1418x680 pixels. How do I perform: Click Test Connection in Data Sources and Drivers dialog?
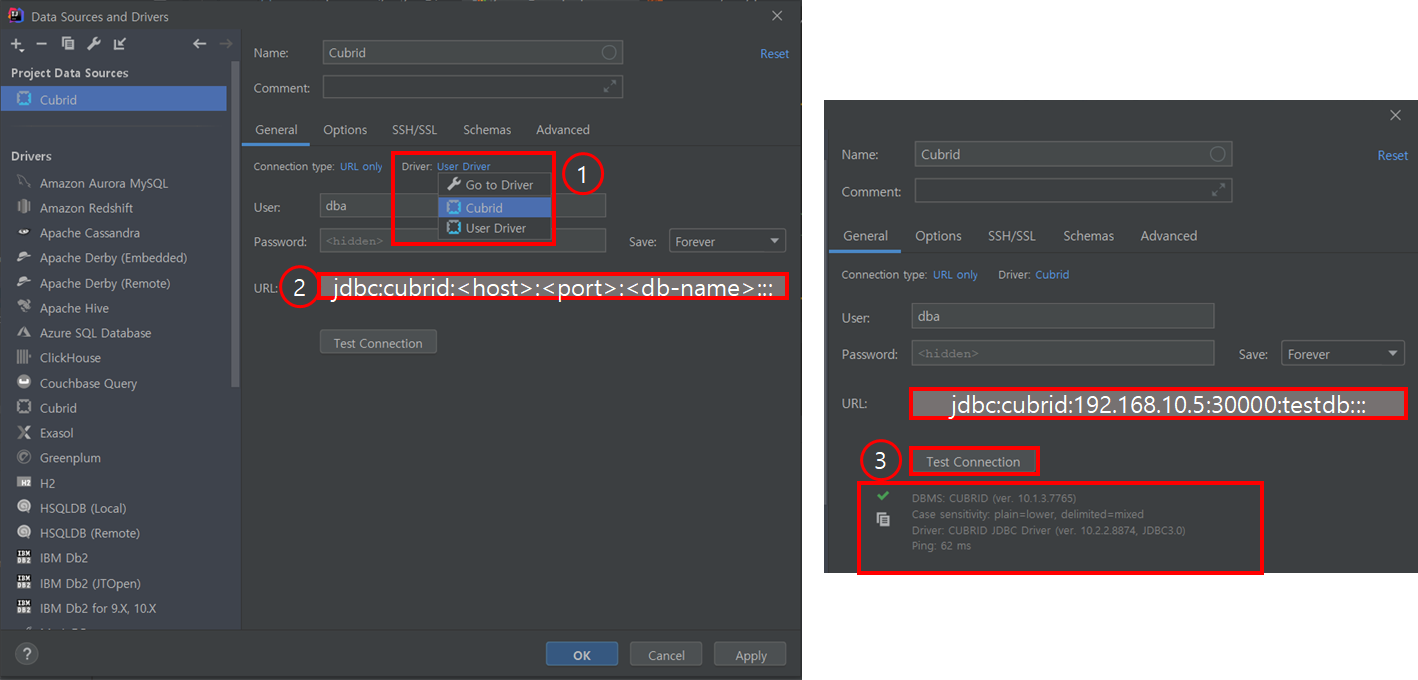(x=378, y=343)
